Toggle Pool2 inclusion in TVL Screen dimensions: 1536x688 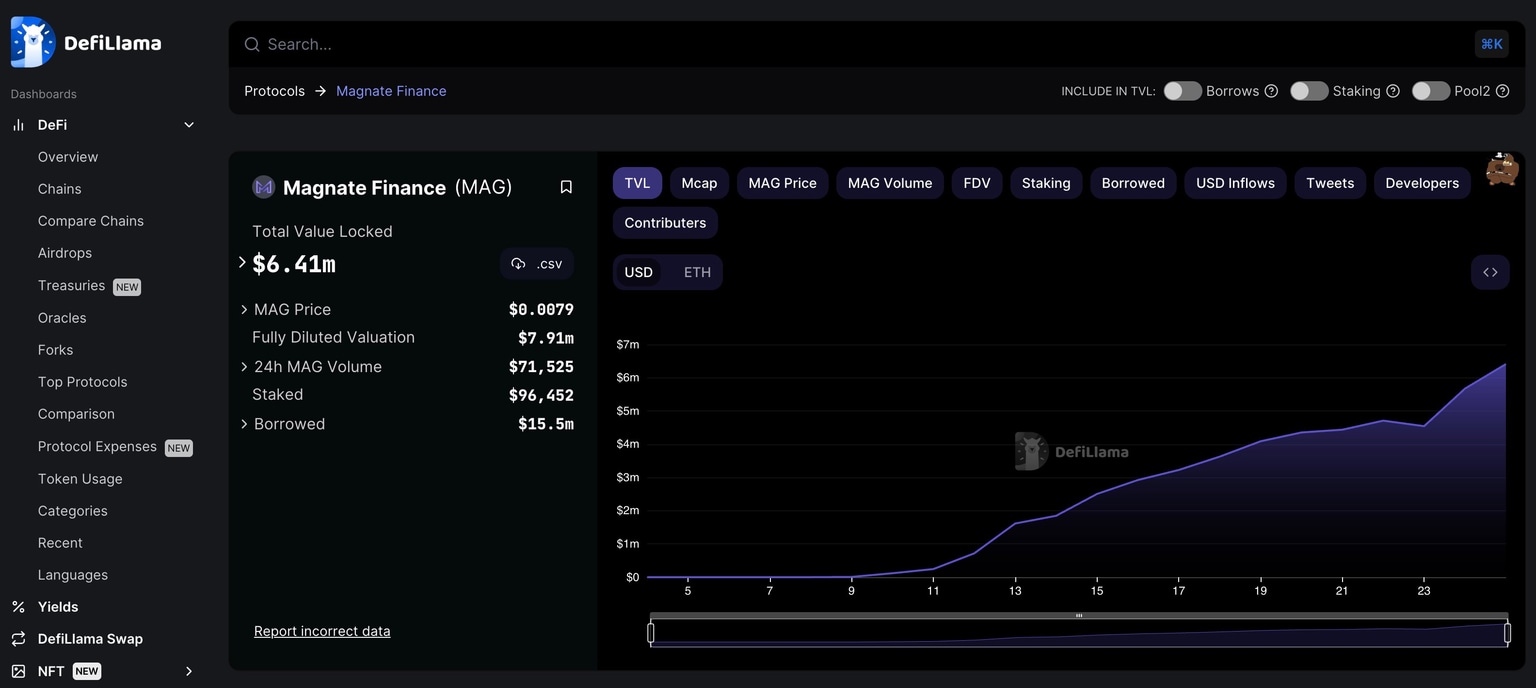tap(1430, 91)
